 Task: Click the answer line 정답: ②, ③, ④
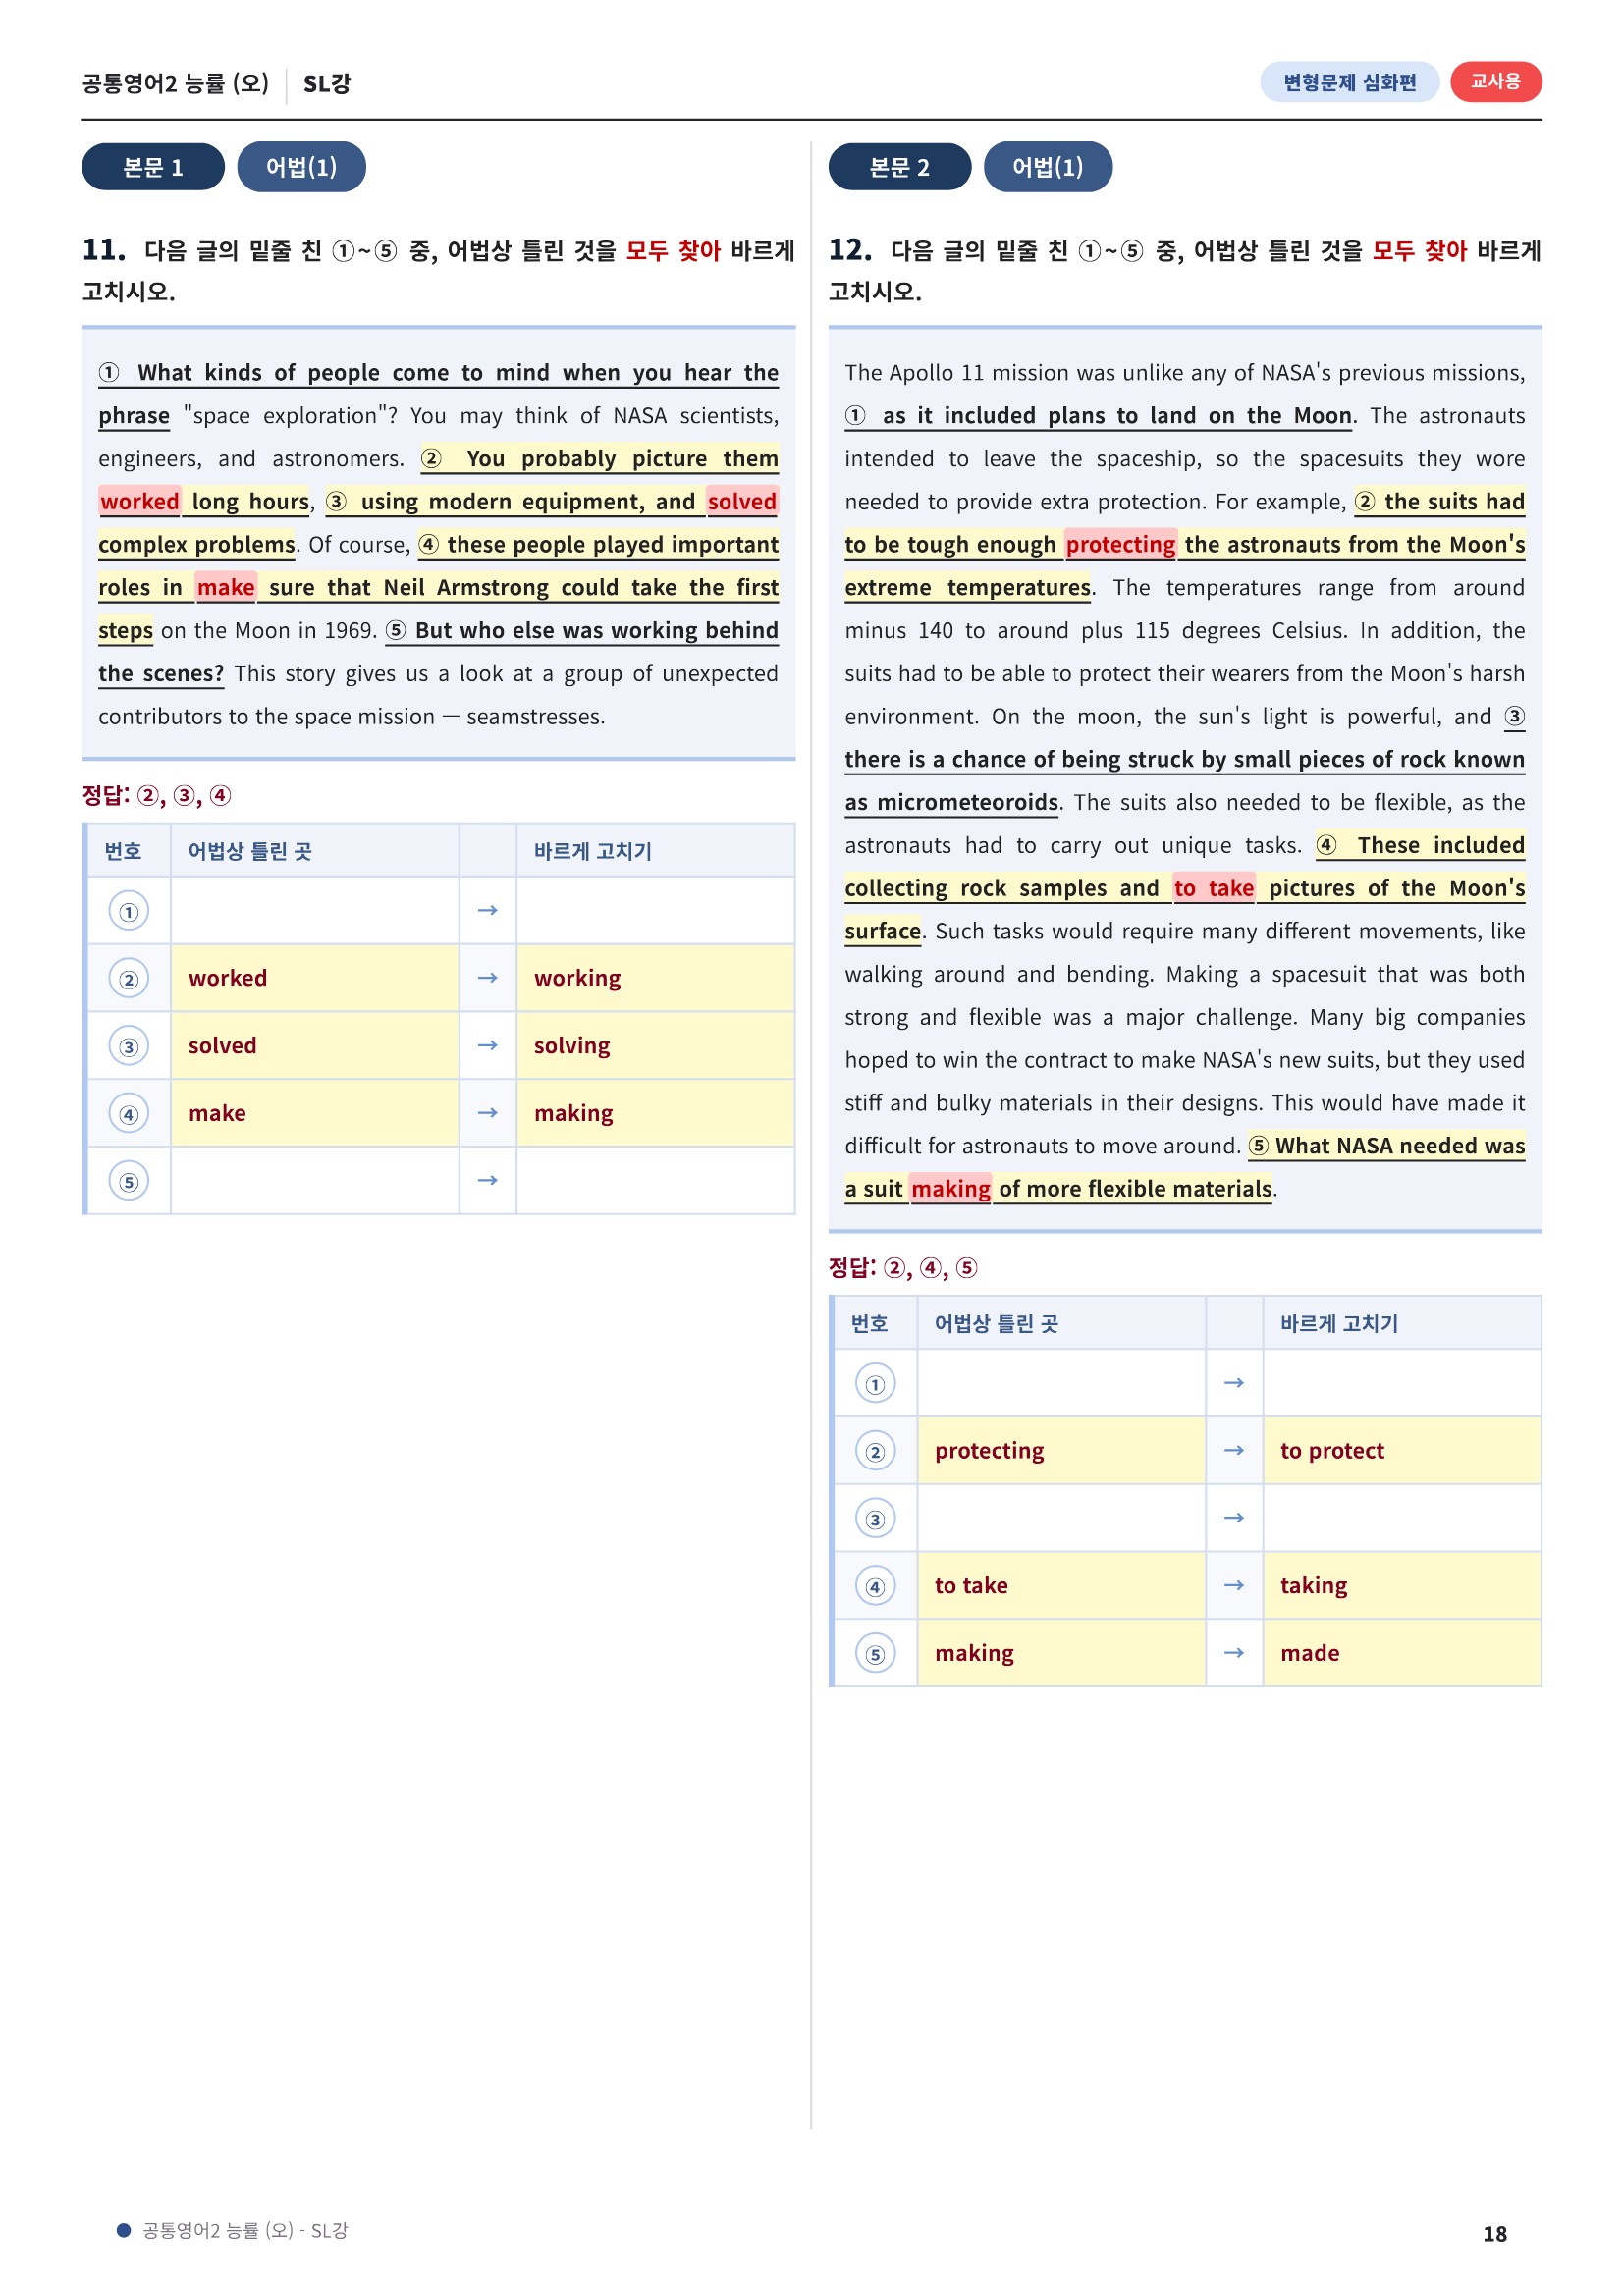[x=157, y=795]
